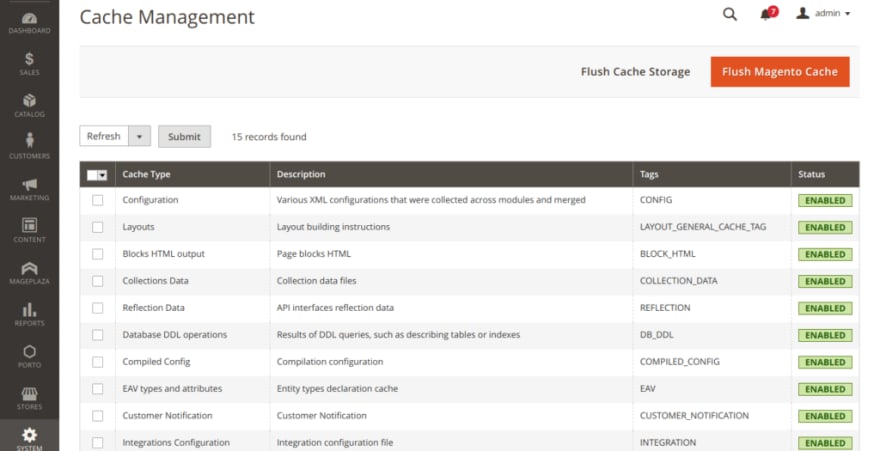The image size is (880, 451).
Task: Open notifications bell icon
Action: coord(766,14)
